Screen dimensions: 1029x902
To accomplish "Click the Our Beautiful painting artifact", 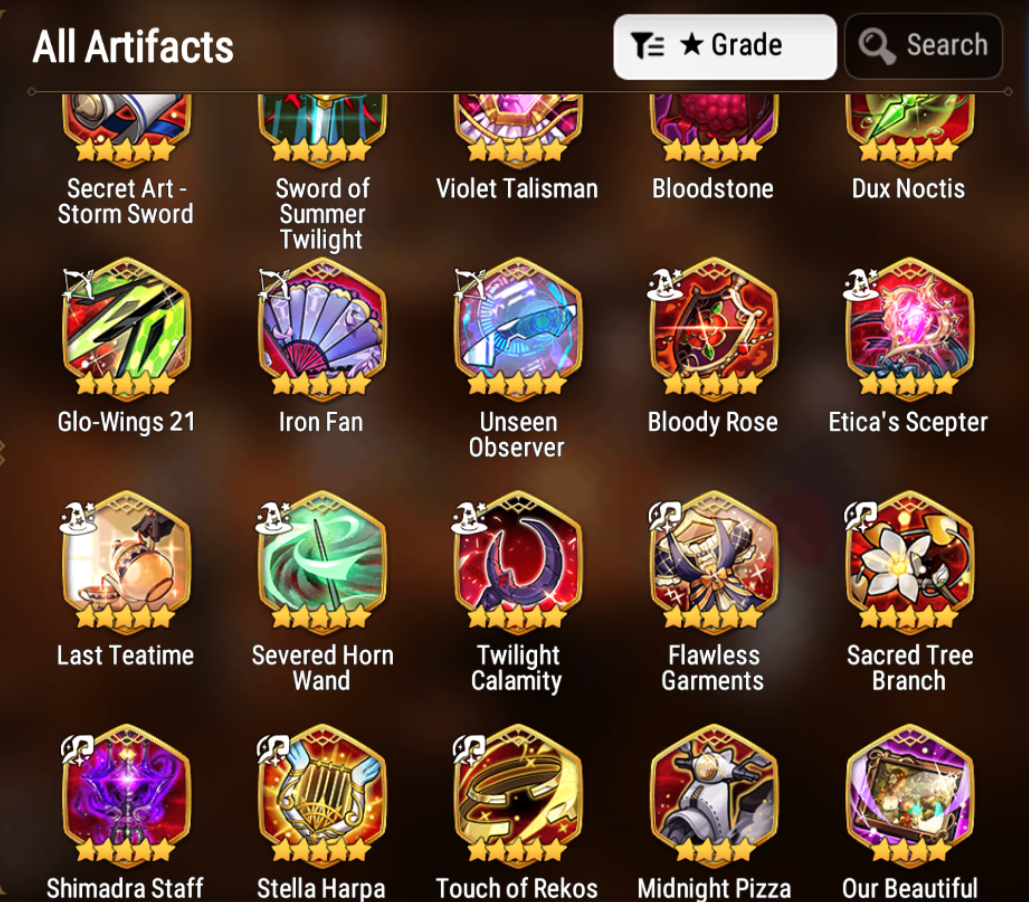I will 910,795.
